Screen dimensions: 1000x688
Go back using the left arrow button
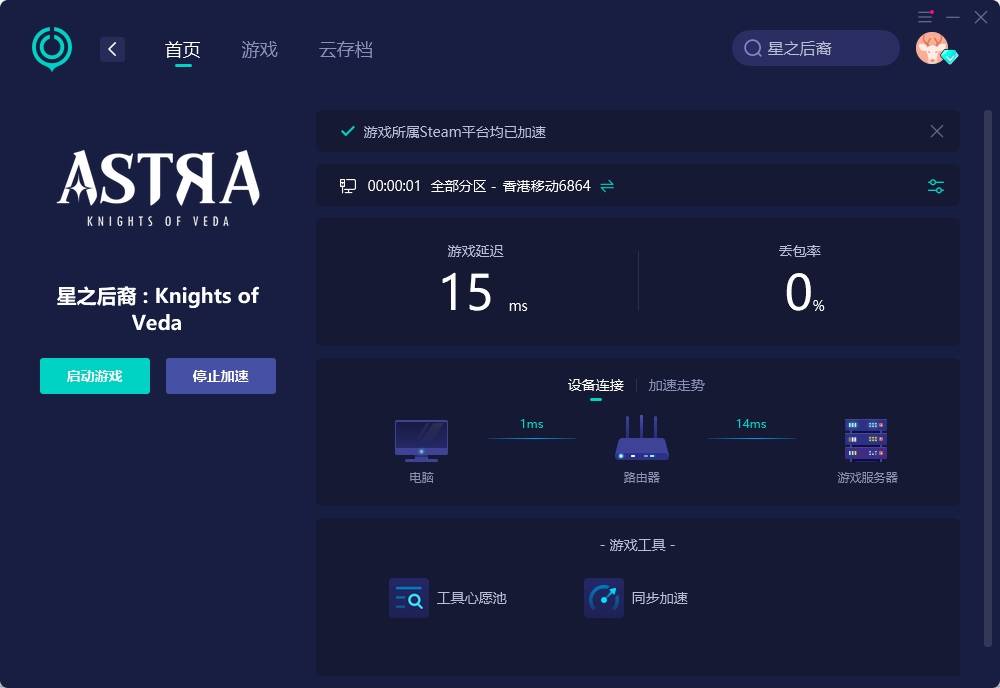(112, 49)
